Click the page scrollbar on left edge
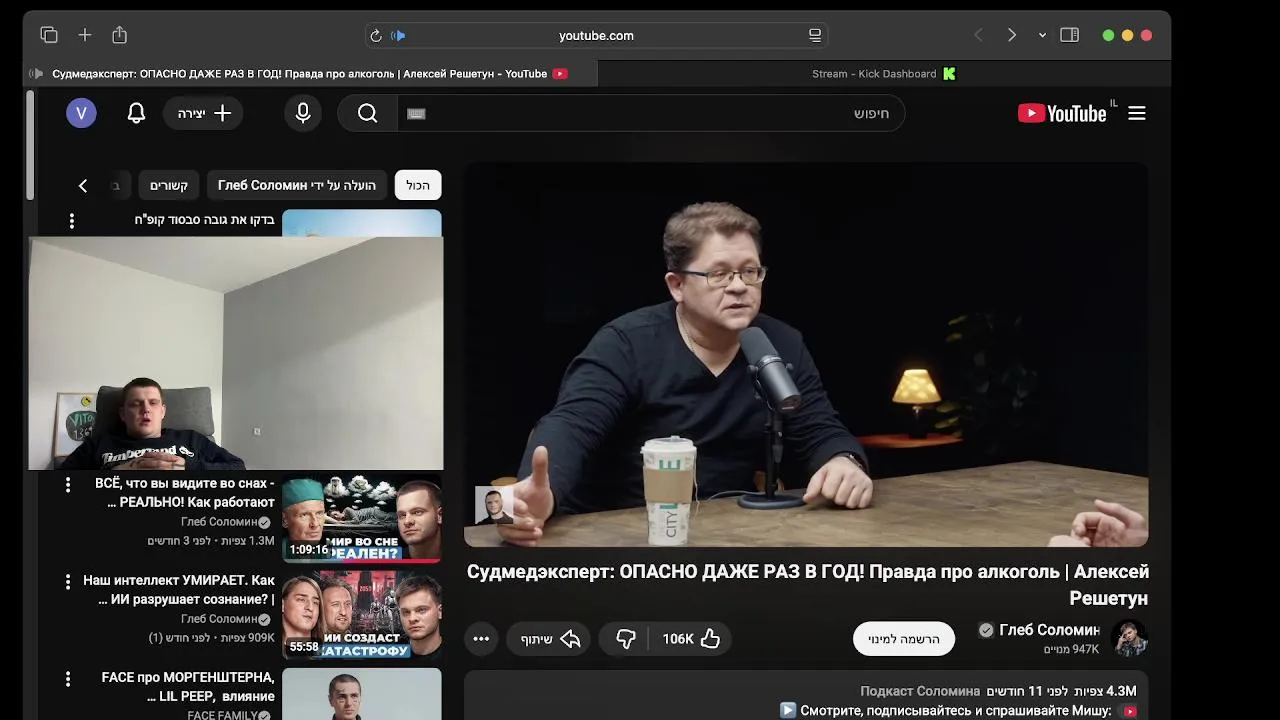The height and width of the screenshot is (720, 1280). (x=31, y=145)
